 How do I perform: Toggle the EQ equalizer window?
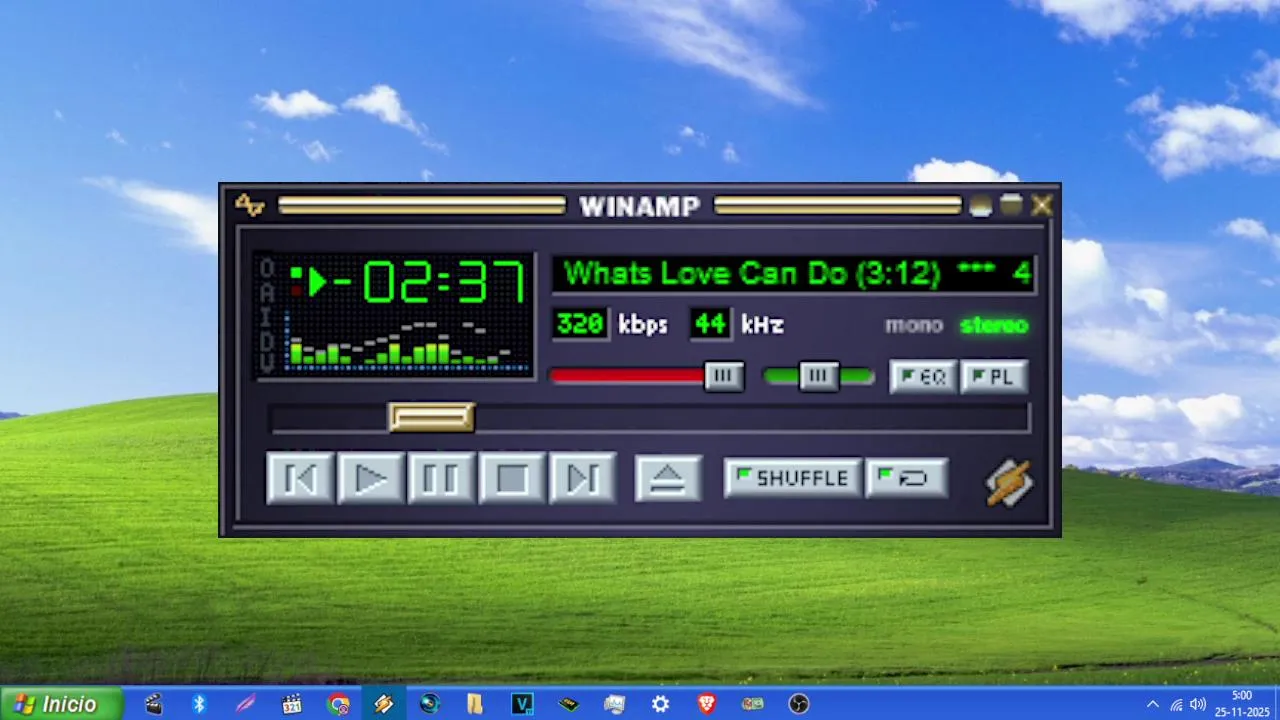click(x=922, y=377)
